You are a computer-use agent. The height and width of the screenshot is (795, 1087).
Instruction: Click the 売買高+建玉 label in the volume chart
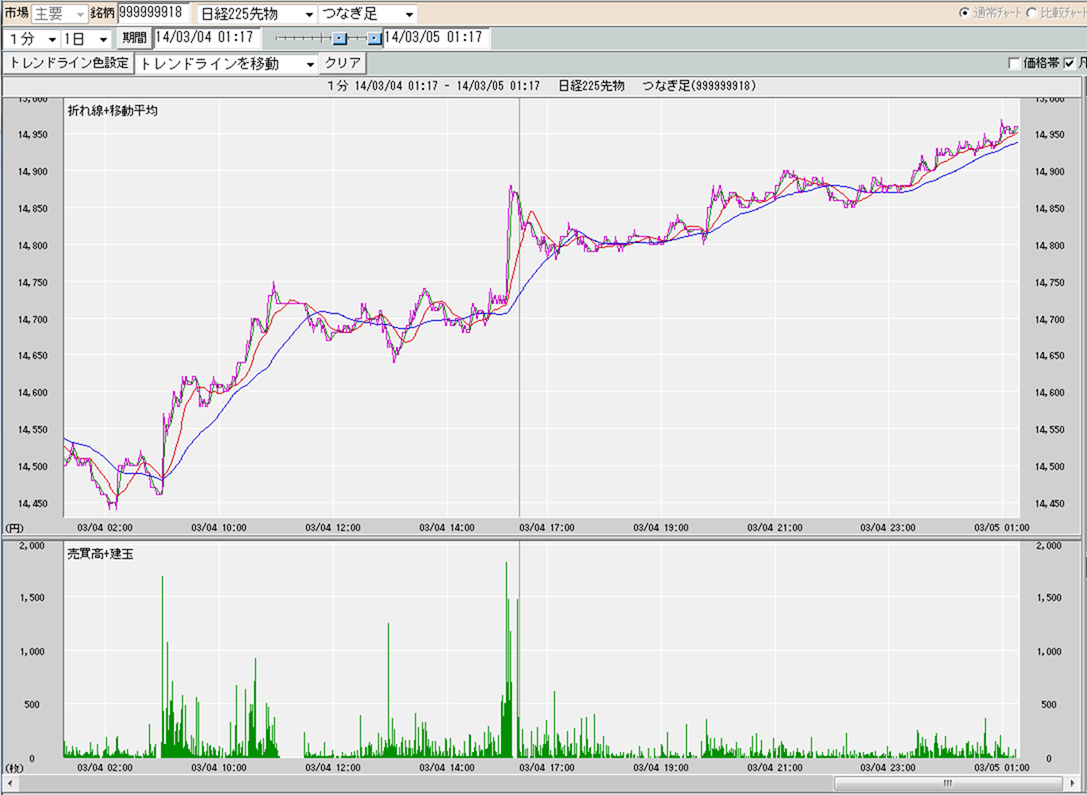[101, 555]
